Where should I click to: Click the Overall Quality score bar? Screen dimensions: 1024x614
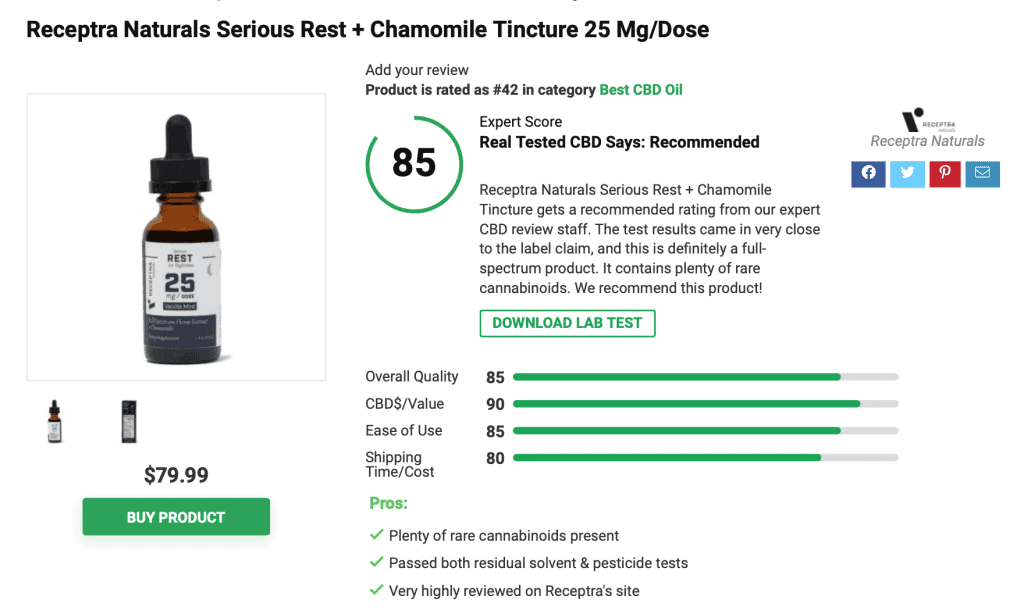[x=705, y=377]
